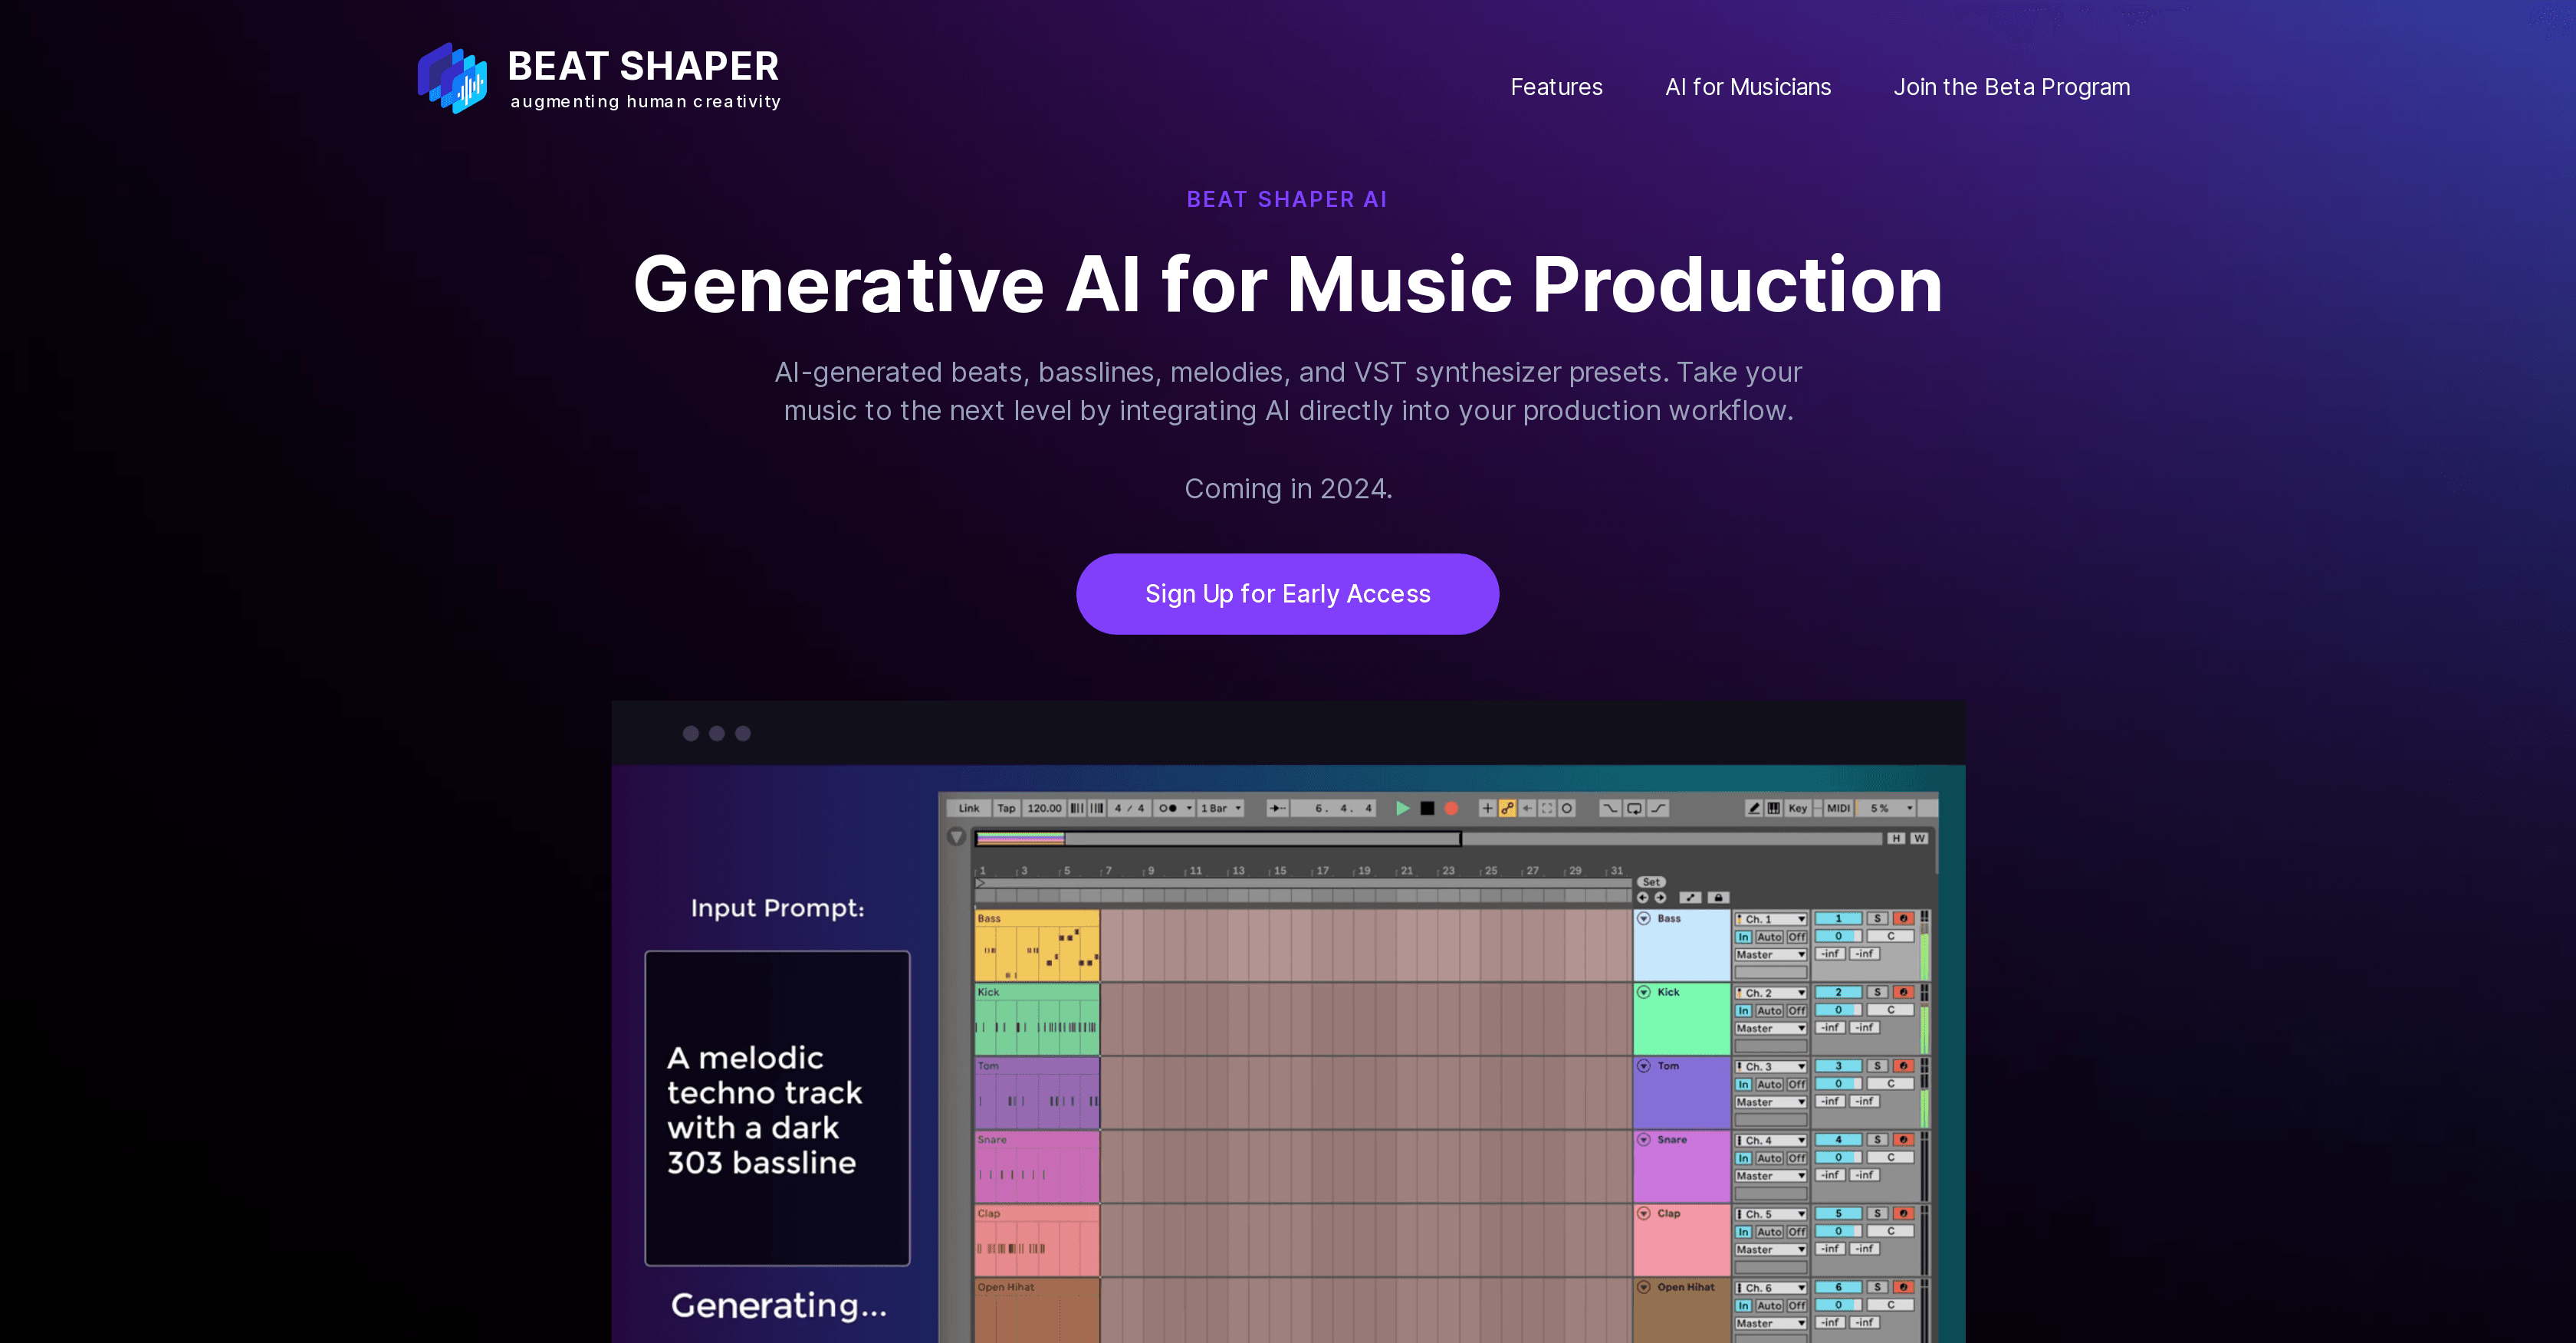
Task: Click the black Stop square button
Action: coord(1427,808)
